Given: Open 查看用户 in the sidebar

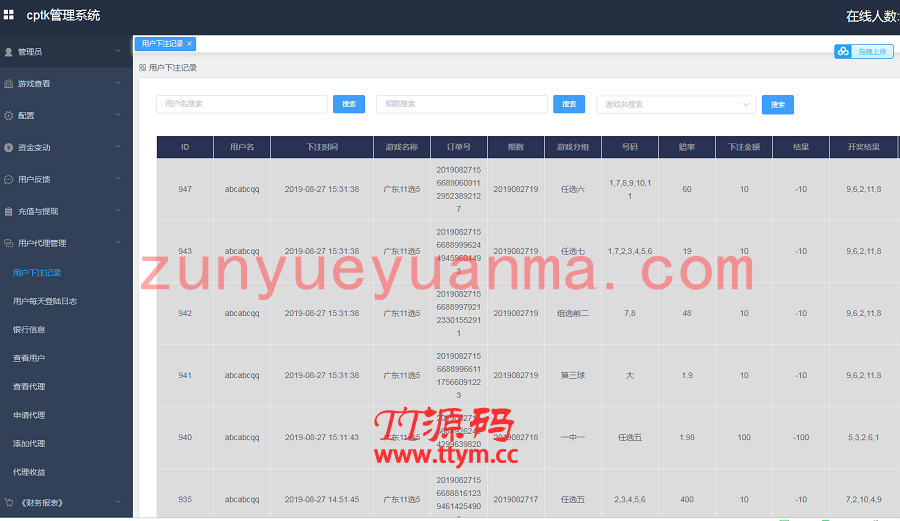Looking at the screenshot, I should [x=29, y=358].
